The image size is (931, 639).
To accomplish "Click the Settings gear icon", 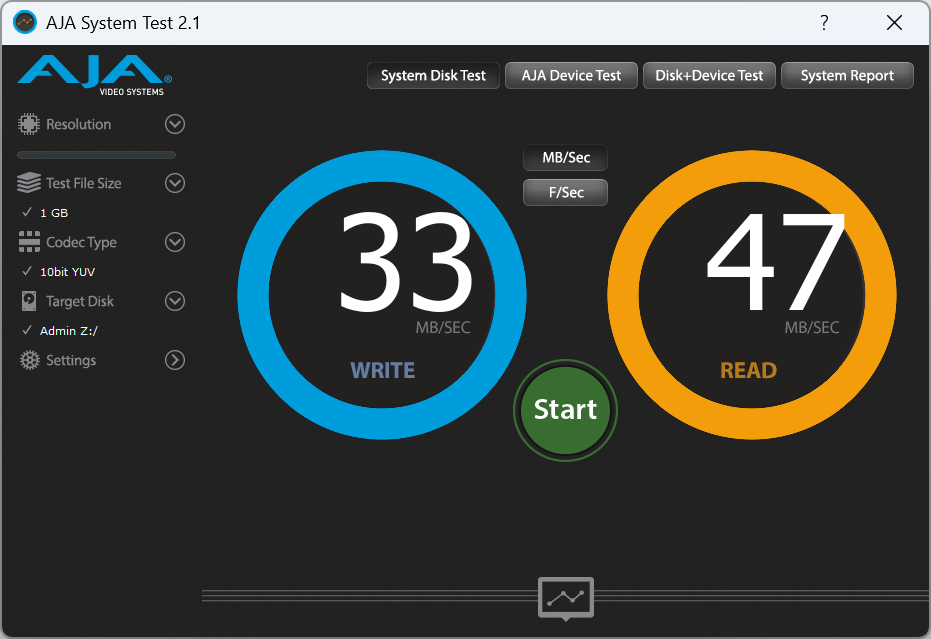I will click(x=29, y=360).
